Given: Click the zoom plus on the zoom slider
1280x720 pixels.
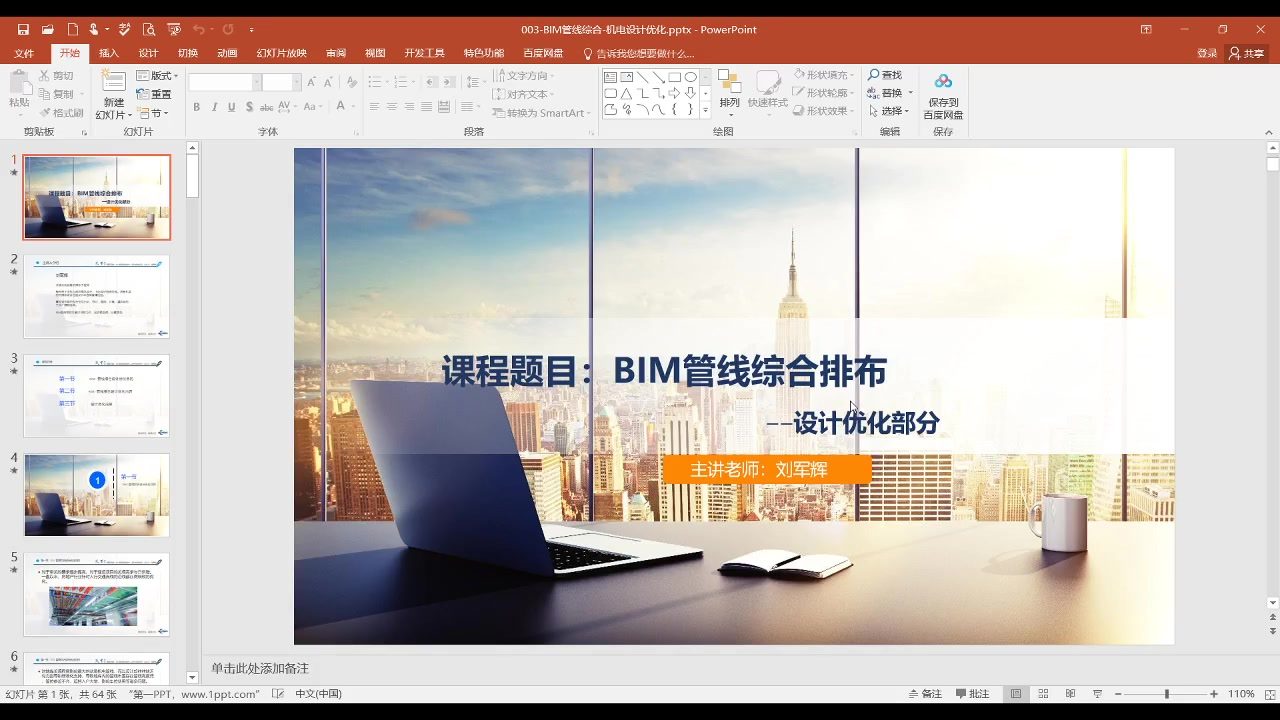Looking at the screenshot, I should [1215, 693].
